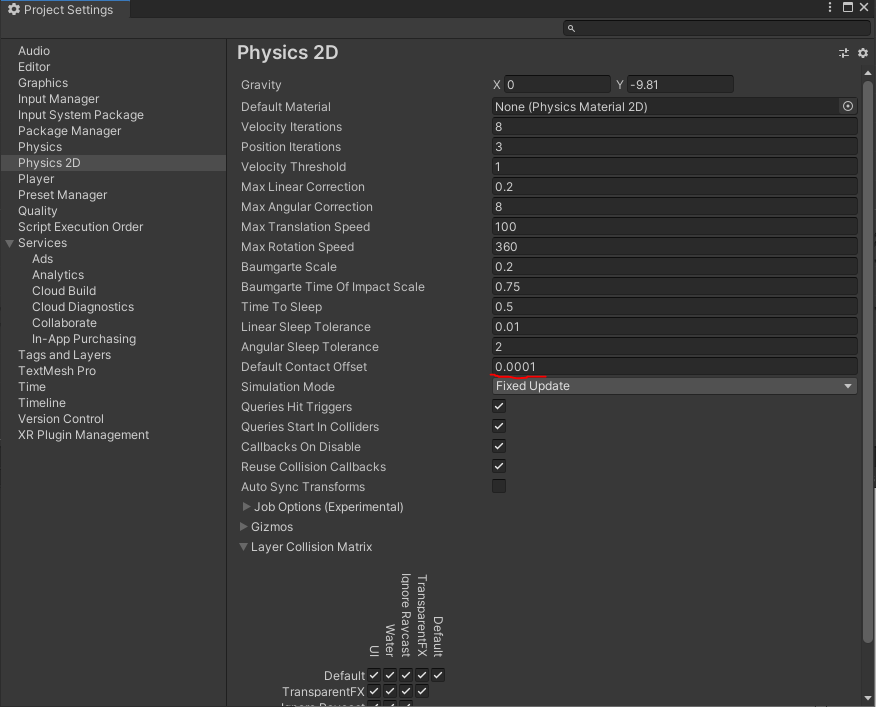Edit the Max Translation Speed field
Viewport: 876px width, 707px height.
674,227
